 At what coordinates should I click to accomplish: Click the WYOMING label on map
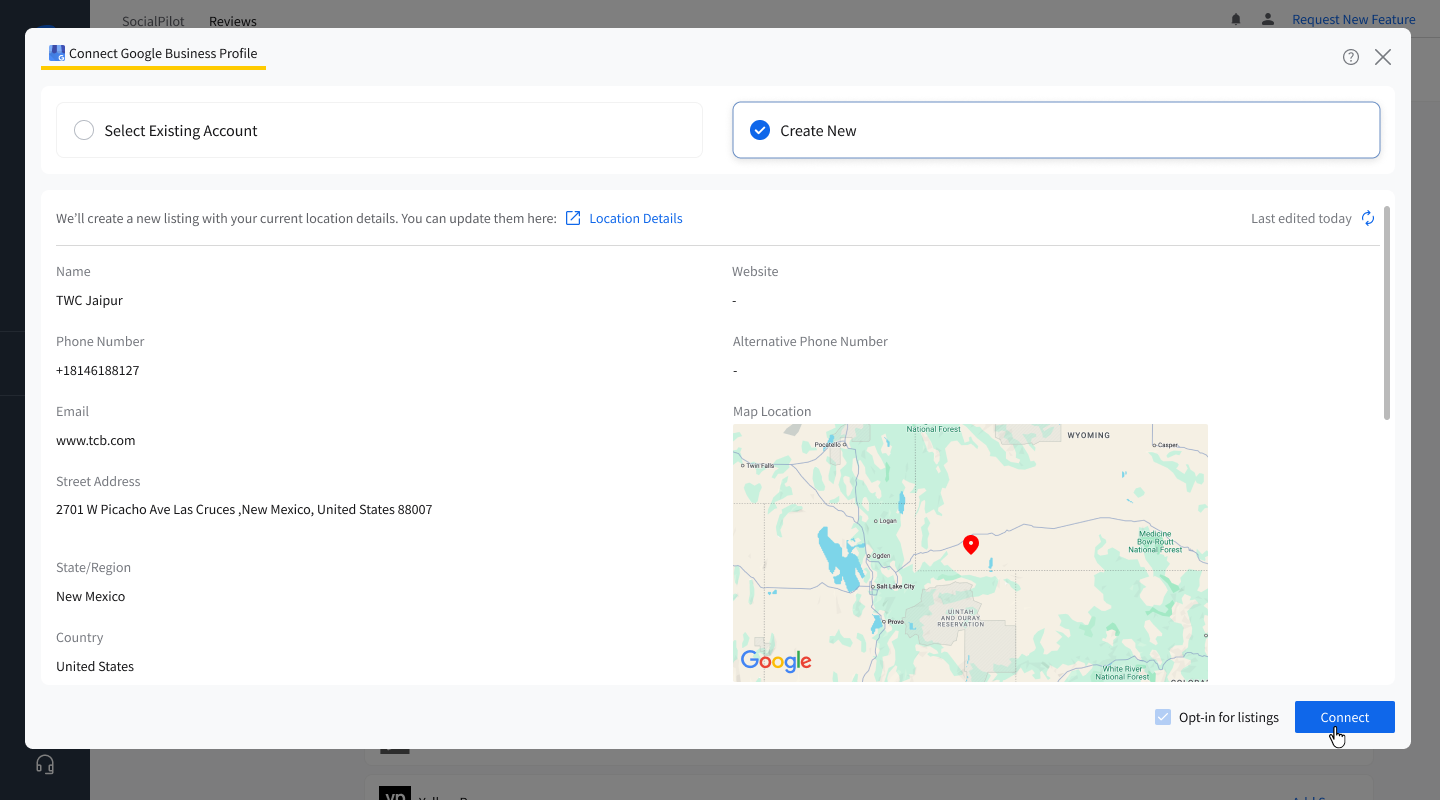[1089, 435]
